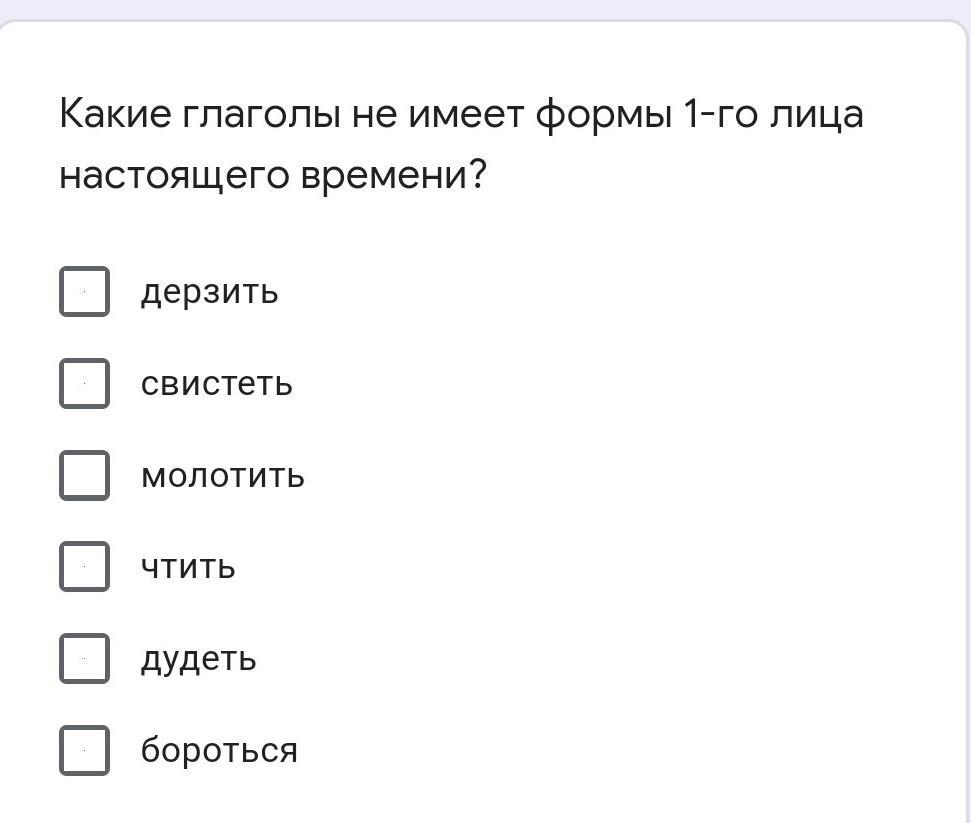Enable the чтить checkbox
Viewport: 971px width, 823px height.
click(84, 567)
